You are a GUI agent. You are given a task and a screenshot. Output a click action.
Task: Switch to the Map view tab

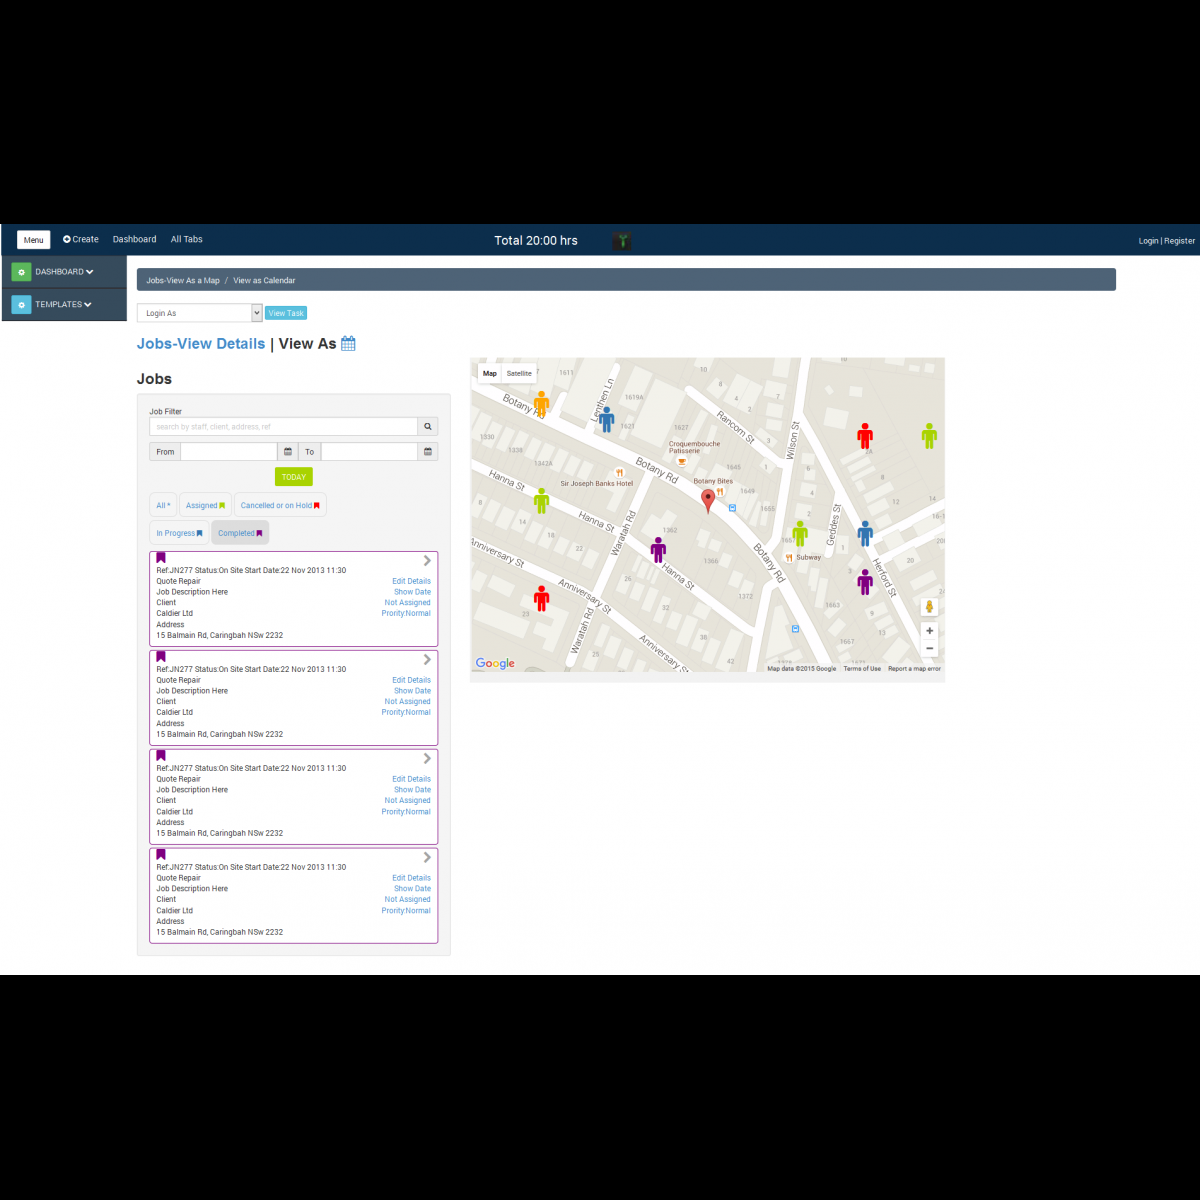click(490, 373)
